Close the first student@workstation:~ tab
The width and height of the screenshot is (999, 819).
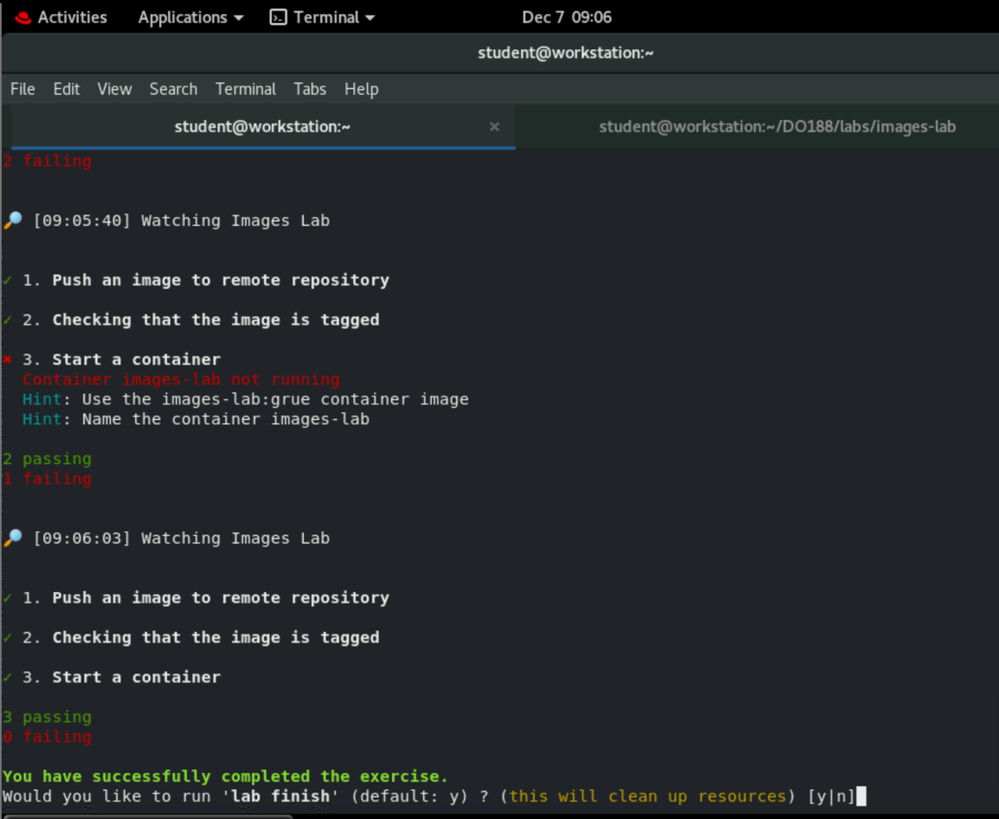pyautogui.click(x=494, y=127)
